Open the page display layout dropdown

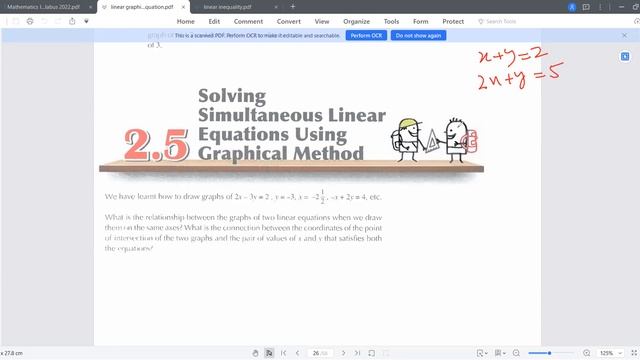pos(500,353)
